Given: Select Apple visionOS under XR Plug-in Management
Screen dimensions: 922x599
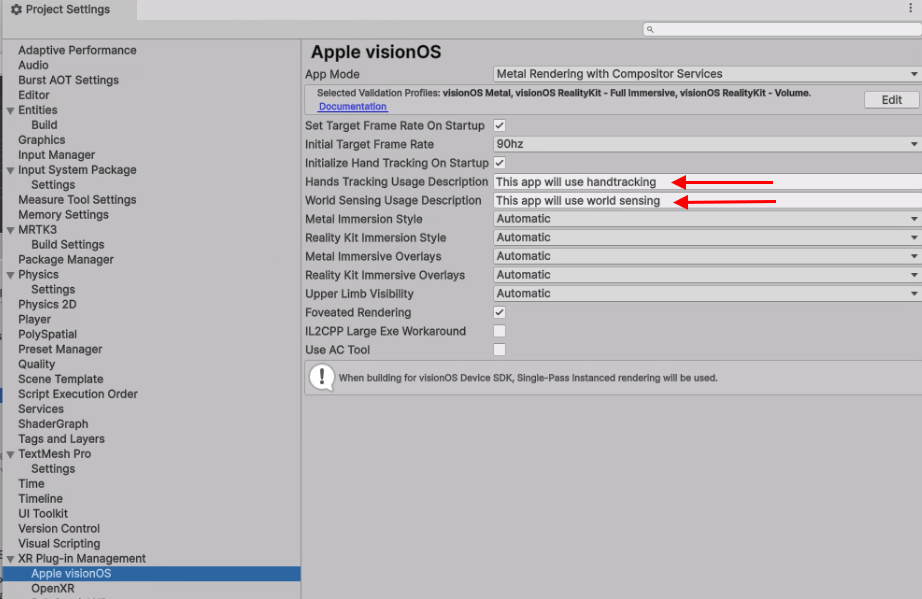Looking at the screenshot, I should 152,574.
